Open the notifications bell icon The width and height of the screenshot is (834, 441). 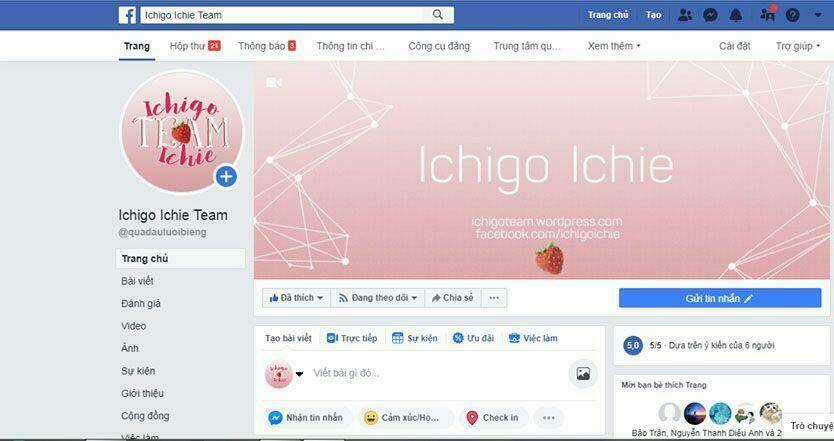(736, 15)
